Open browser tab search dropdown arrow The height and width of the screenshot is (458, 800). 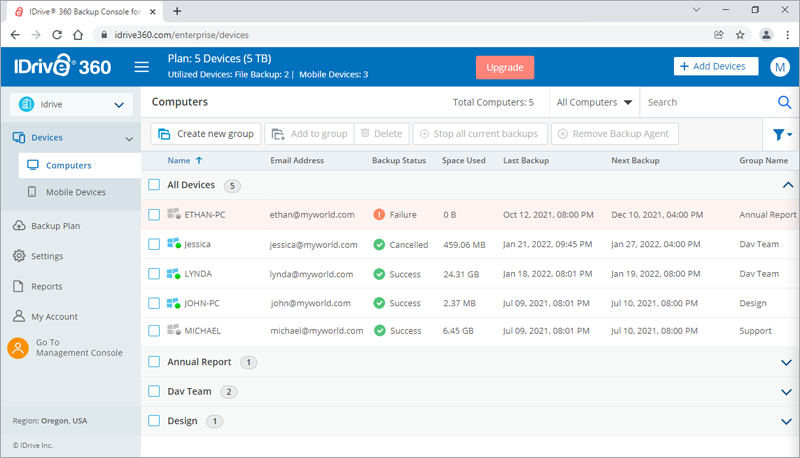[x=696, y=10]
